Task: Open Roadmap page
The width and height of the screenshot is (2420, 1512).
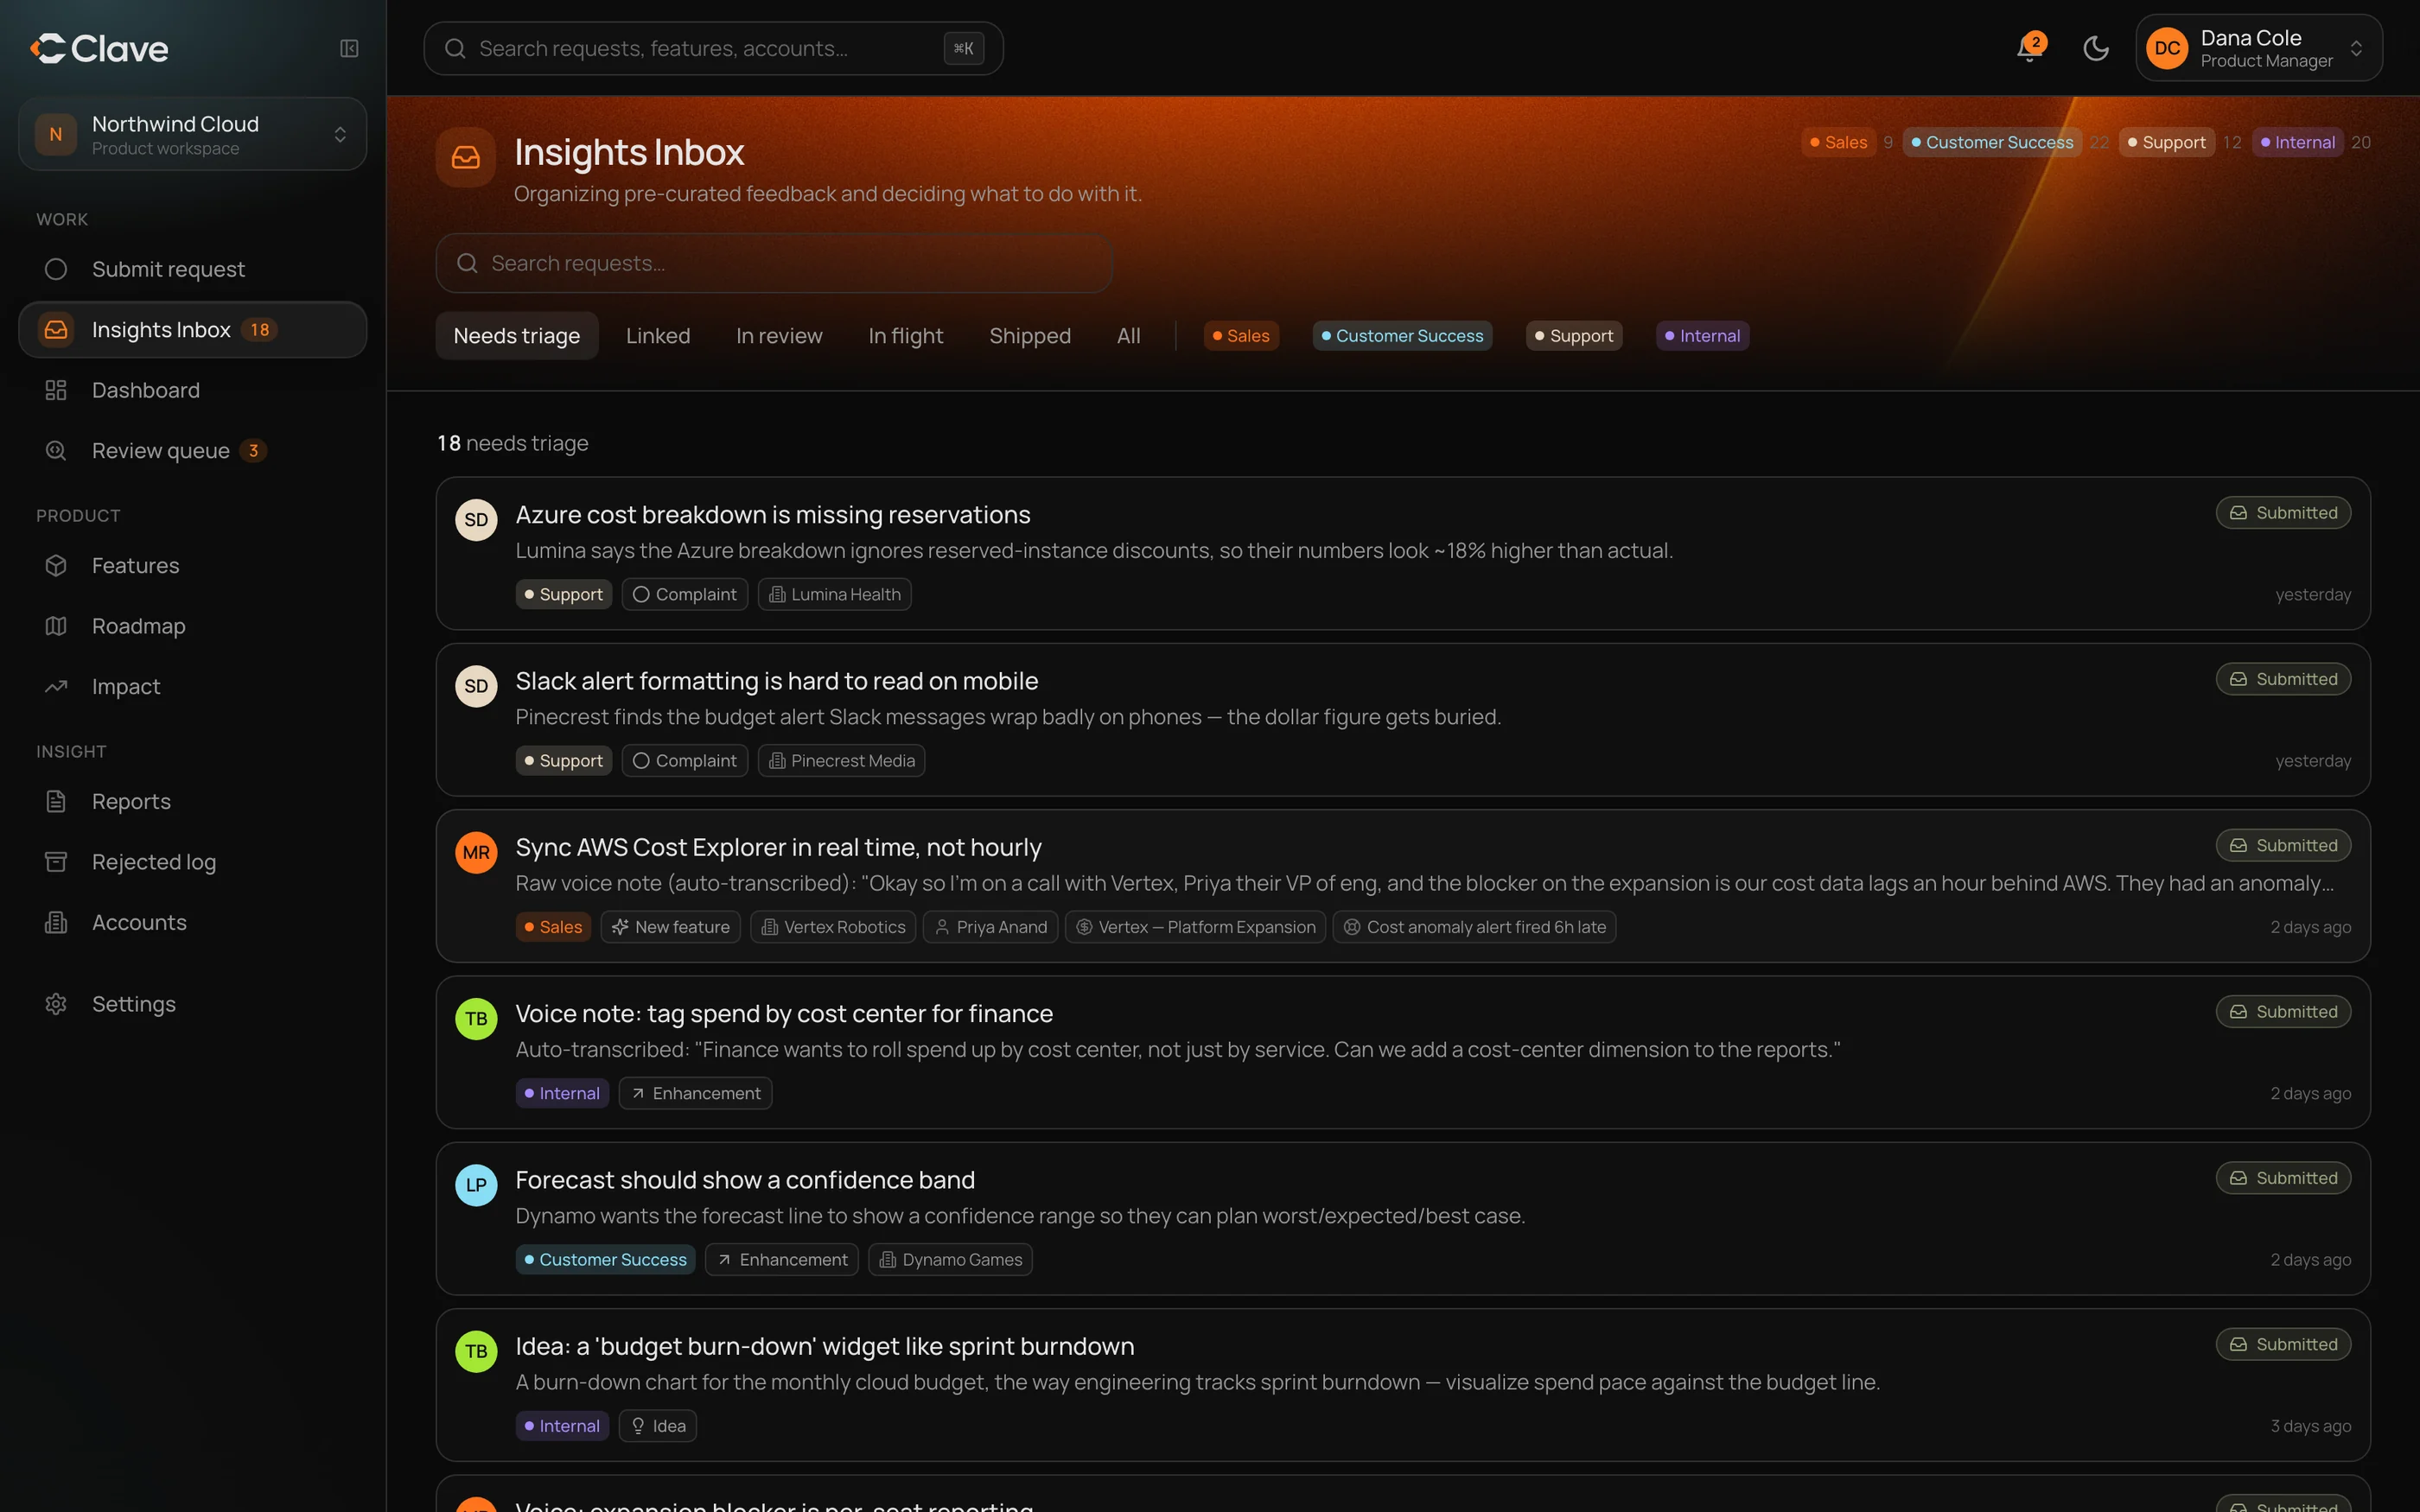Action: coord(193,626)
